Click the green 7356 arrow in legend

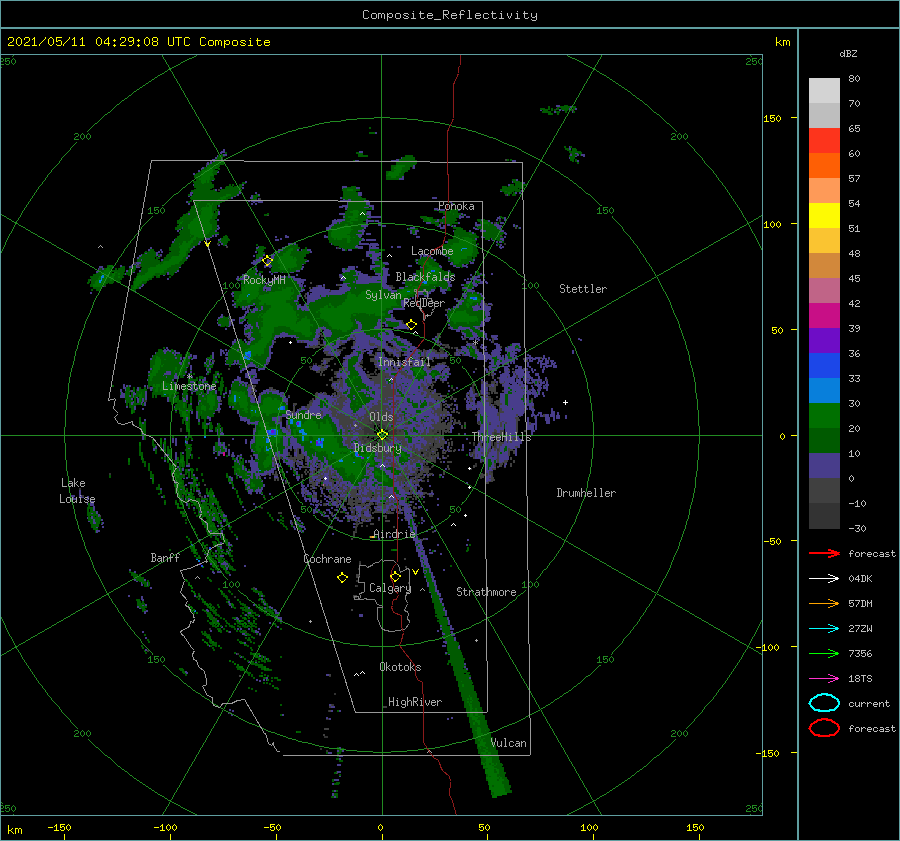click(824, 653)
